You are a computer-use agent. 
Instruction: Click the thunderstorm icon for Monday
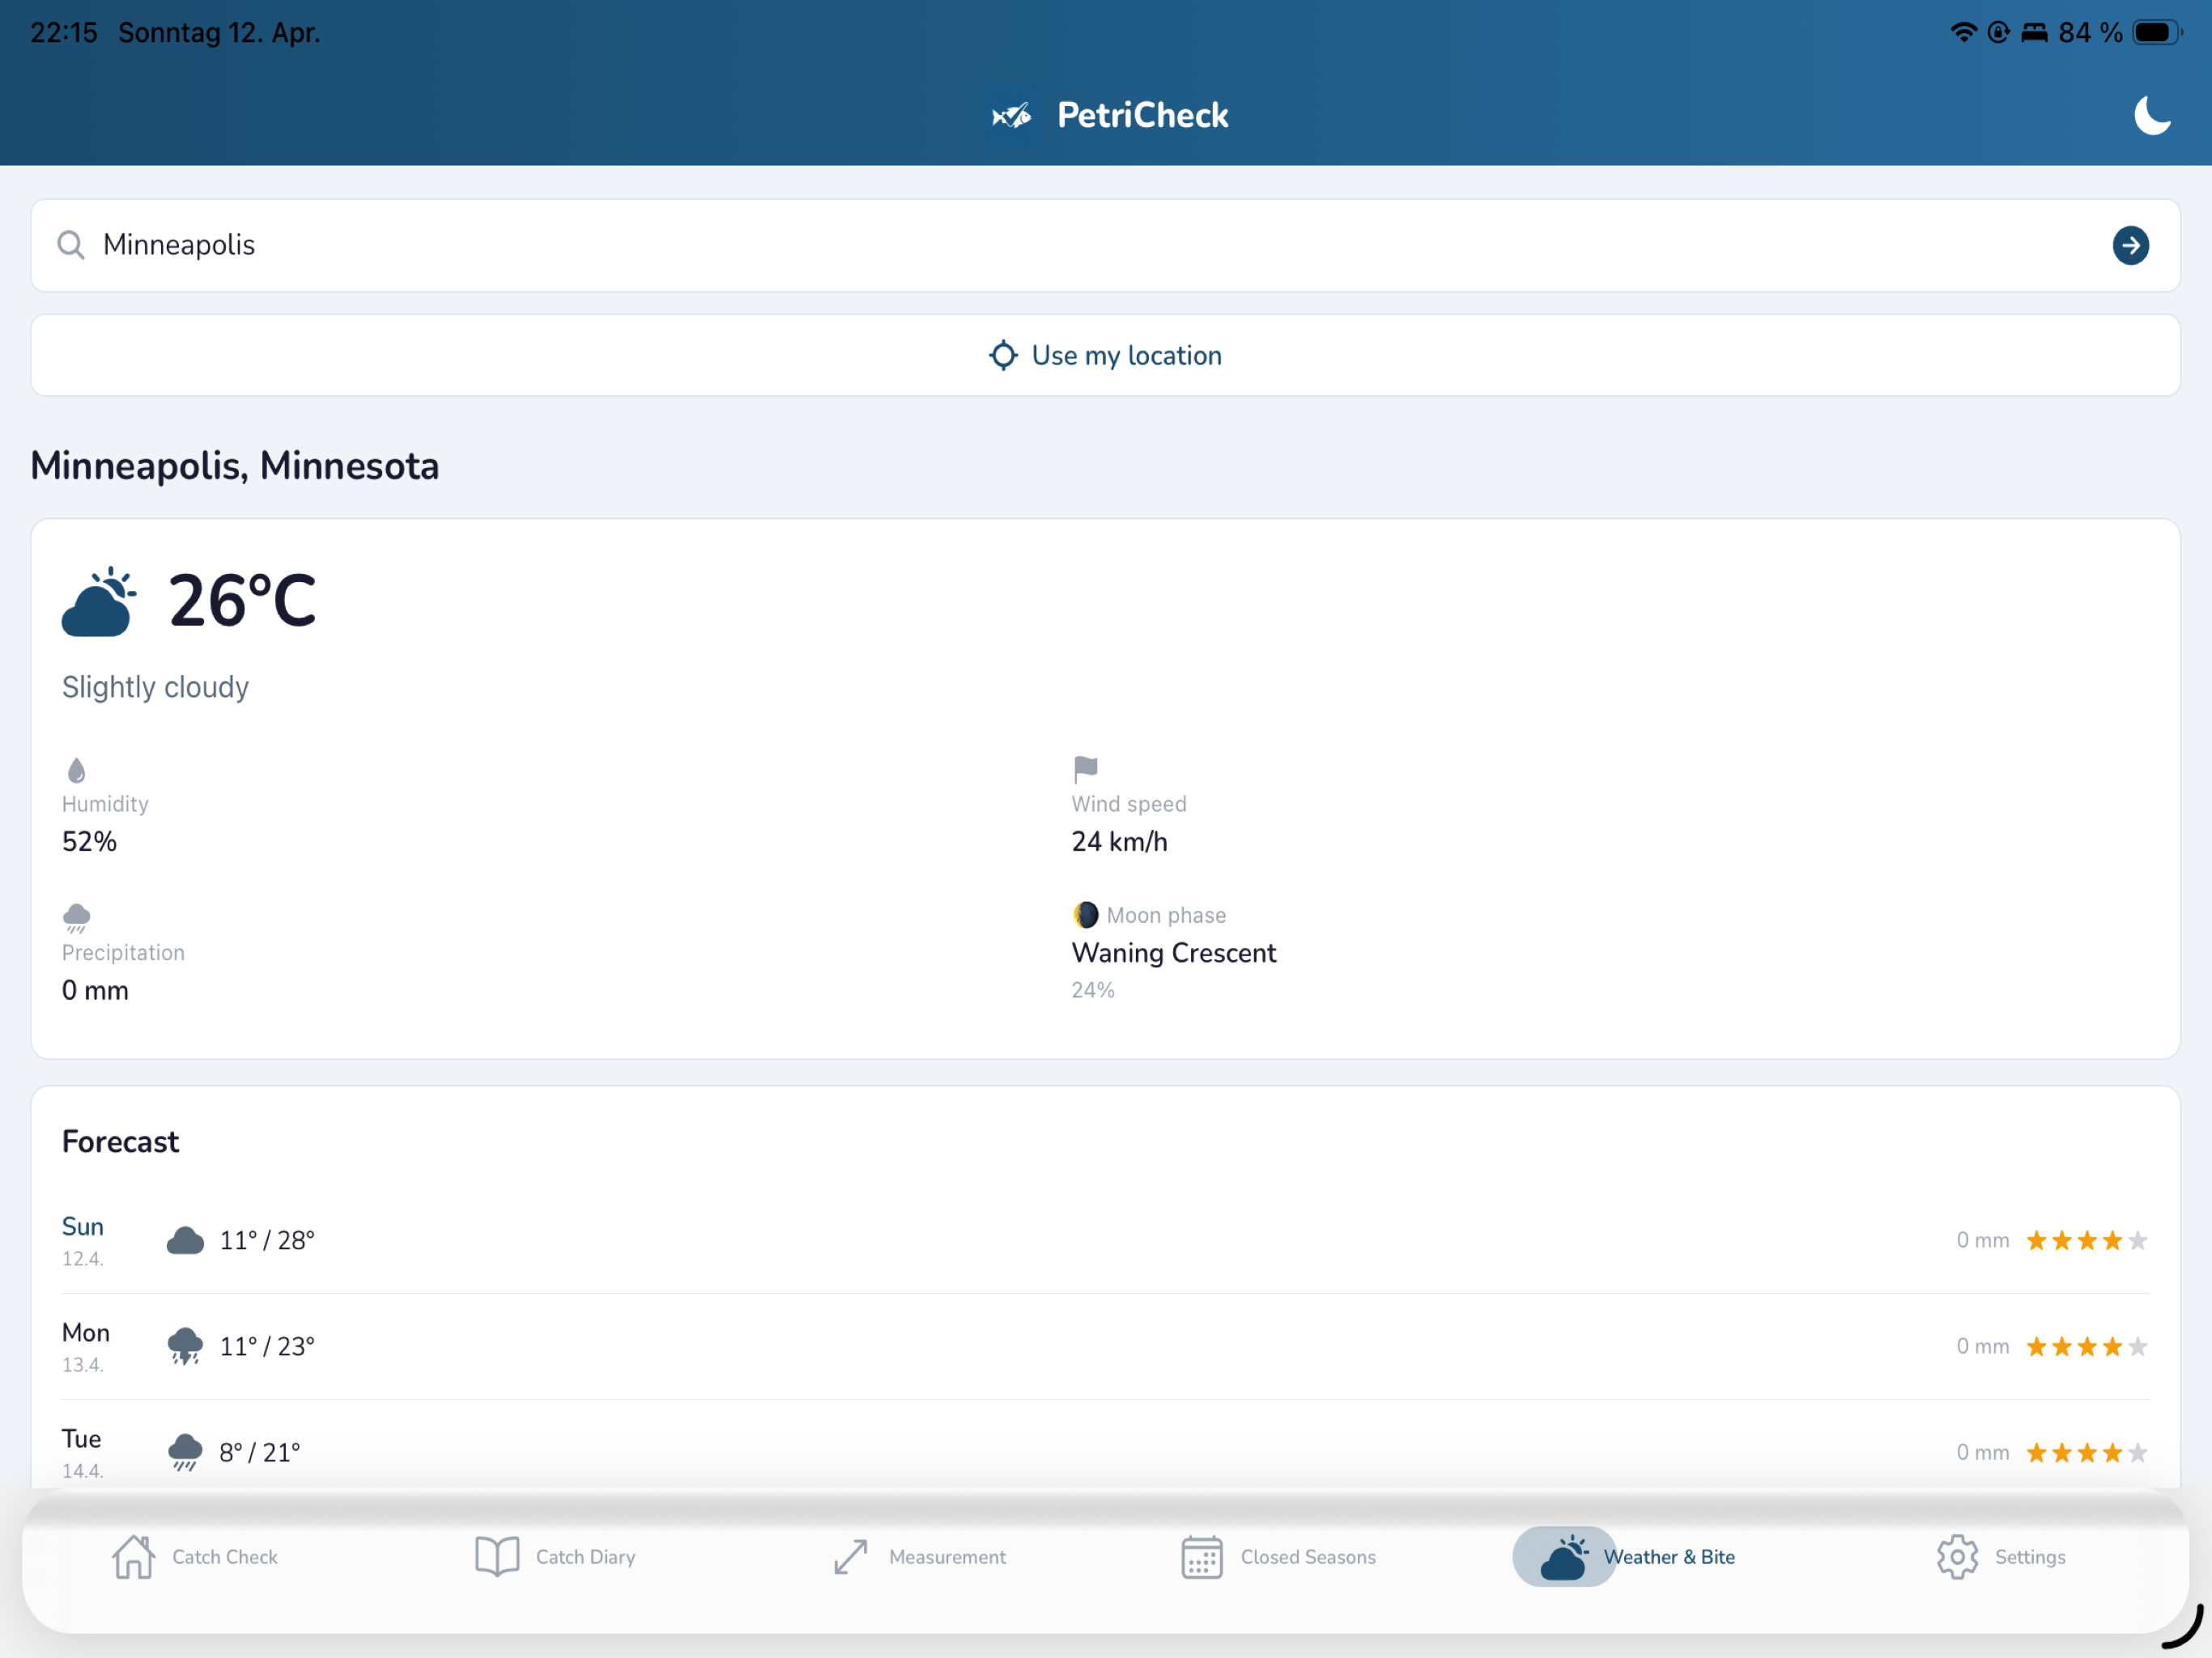click(185, 1346)
